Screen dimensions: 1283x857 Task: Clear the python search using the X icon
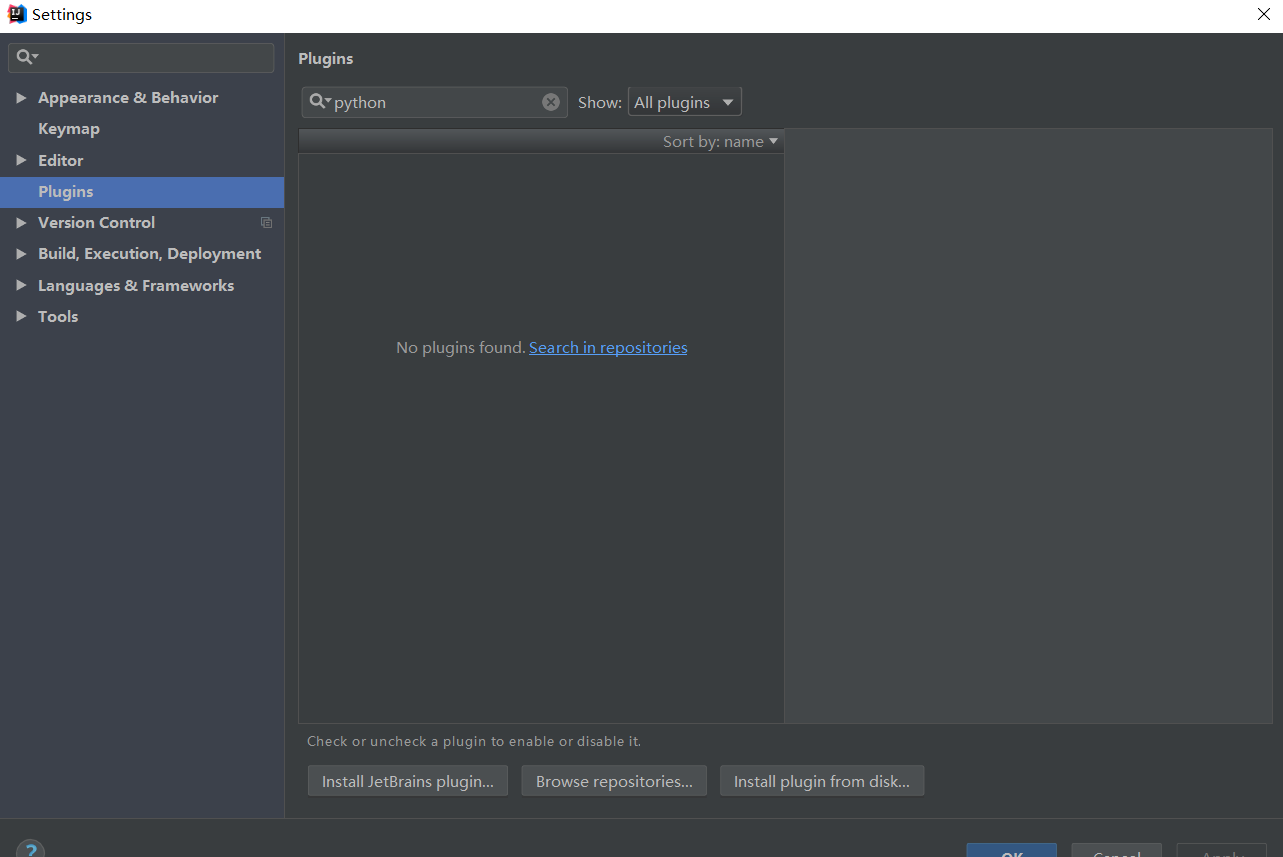click(x=551, y=101)
